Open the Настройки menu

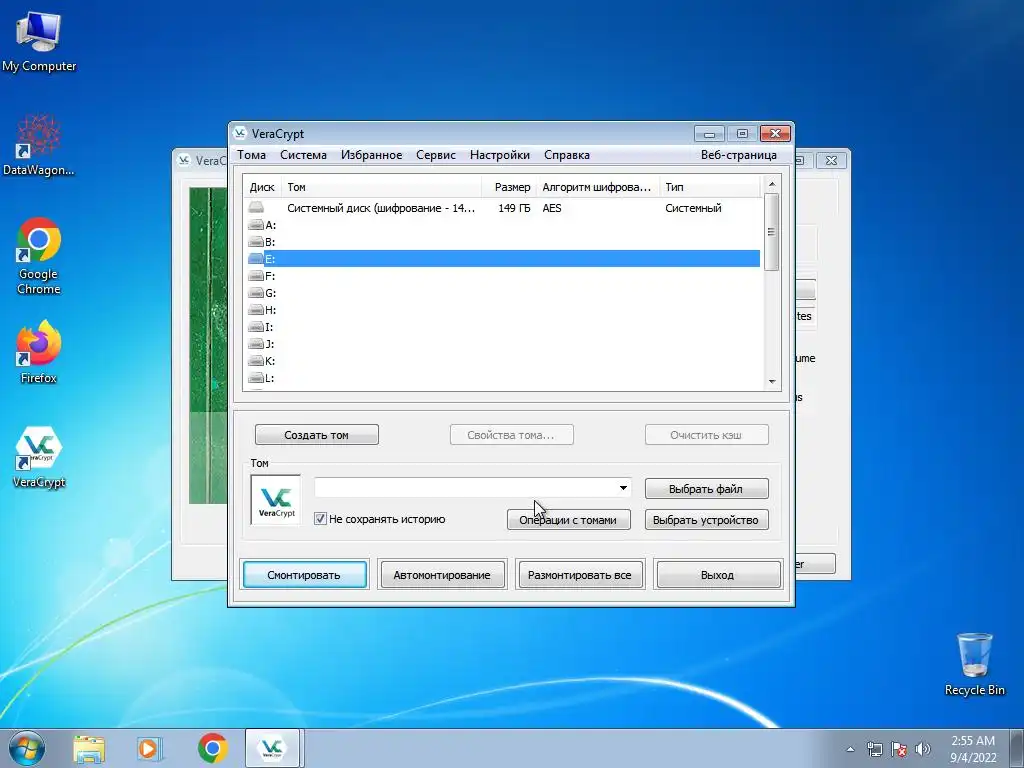[x=500, y=155]
